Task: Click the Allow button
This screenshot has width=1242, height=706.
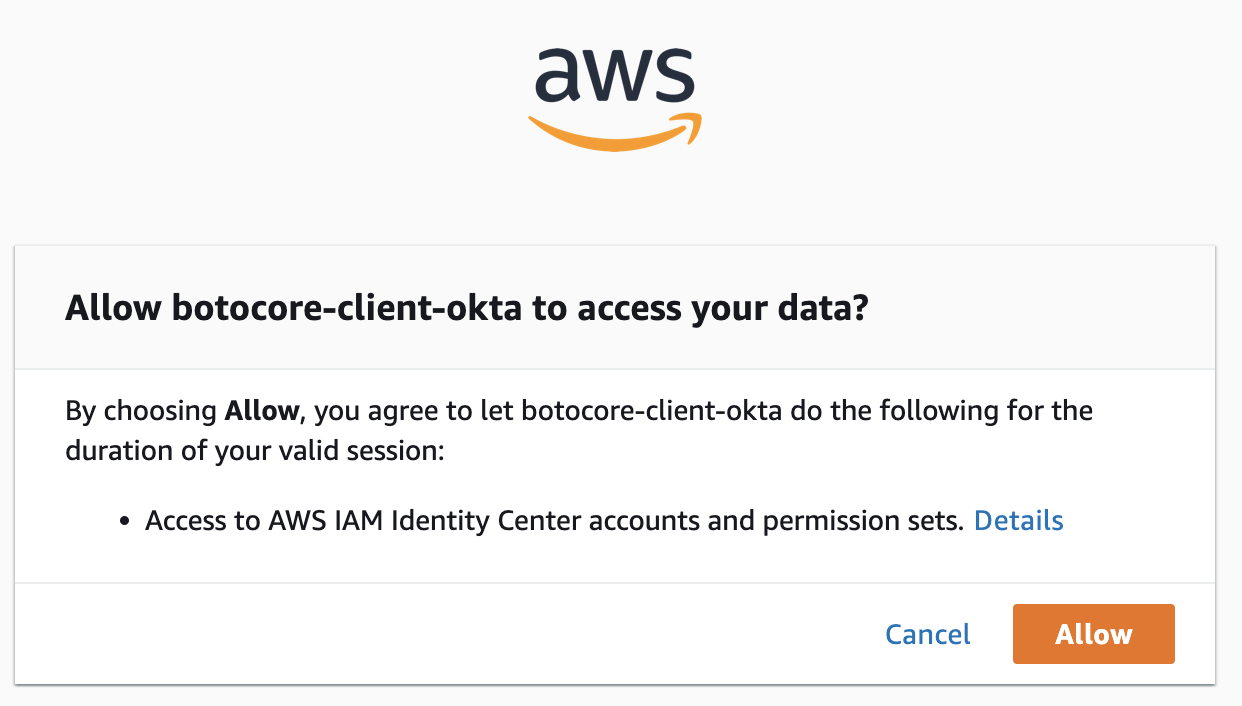Action: tap(1093, 634)
